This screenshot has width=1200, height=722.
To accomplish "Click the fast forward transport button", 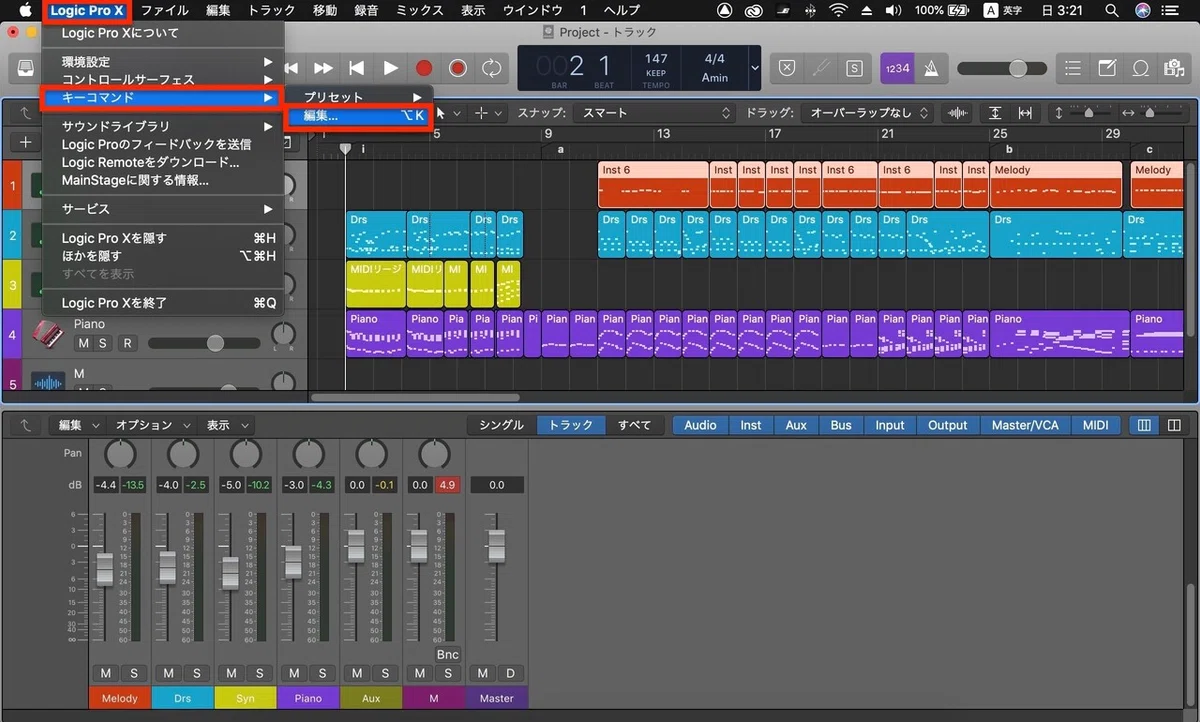I will (323, 68).
